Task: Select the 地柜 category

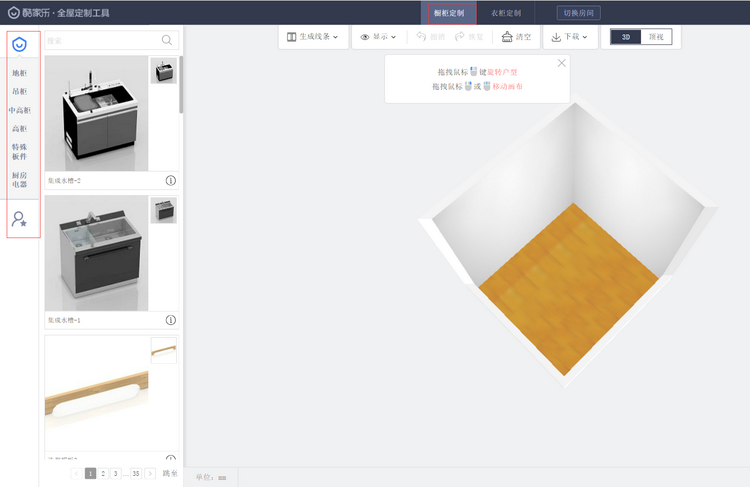Action: (20, 73)
